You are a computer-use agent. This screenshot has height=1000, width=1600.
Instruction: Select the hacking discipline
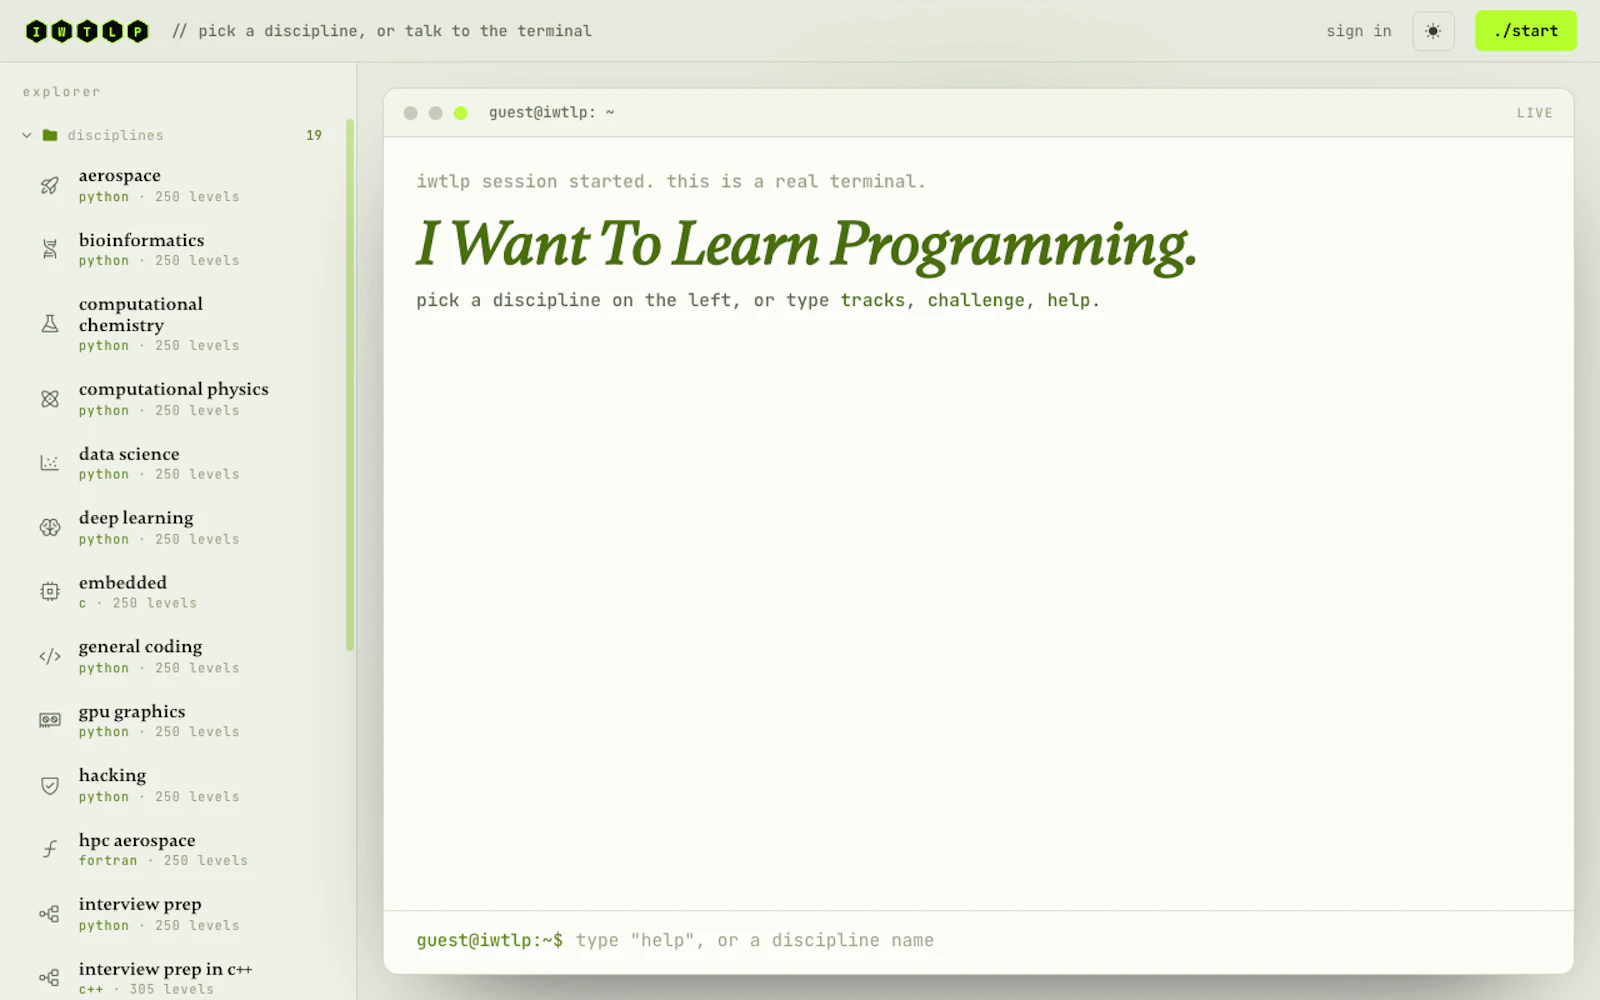(x=180, y=785)
